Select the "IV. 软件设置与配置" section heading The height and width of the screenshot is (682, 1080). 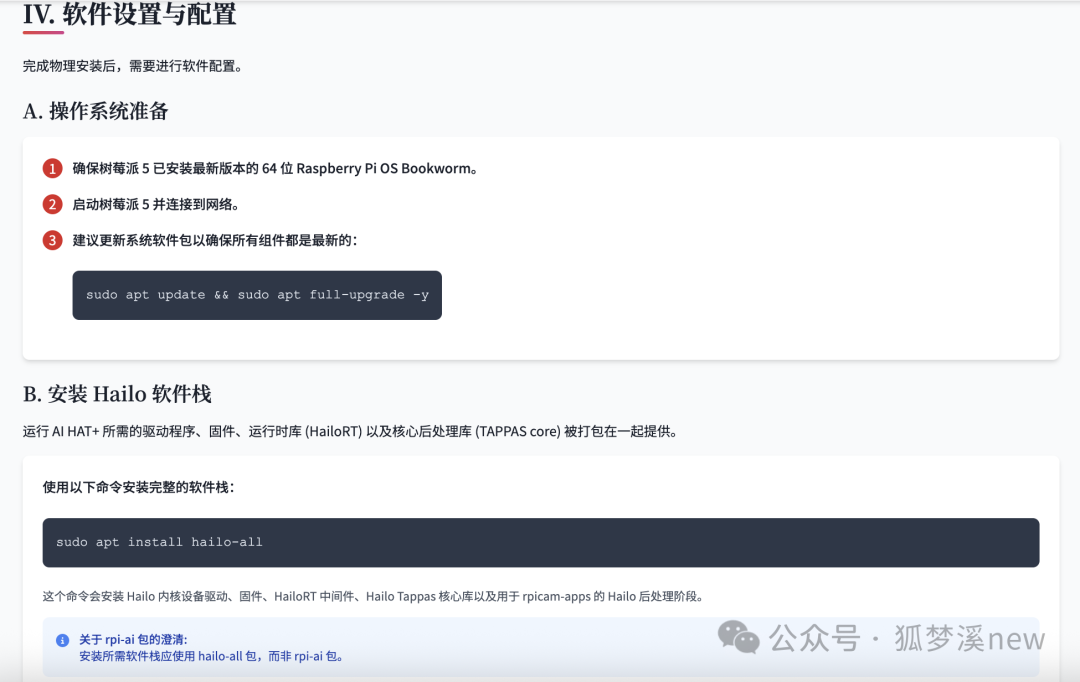point(130,15)
